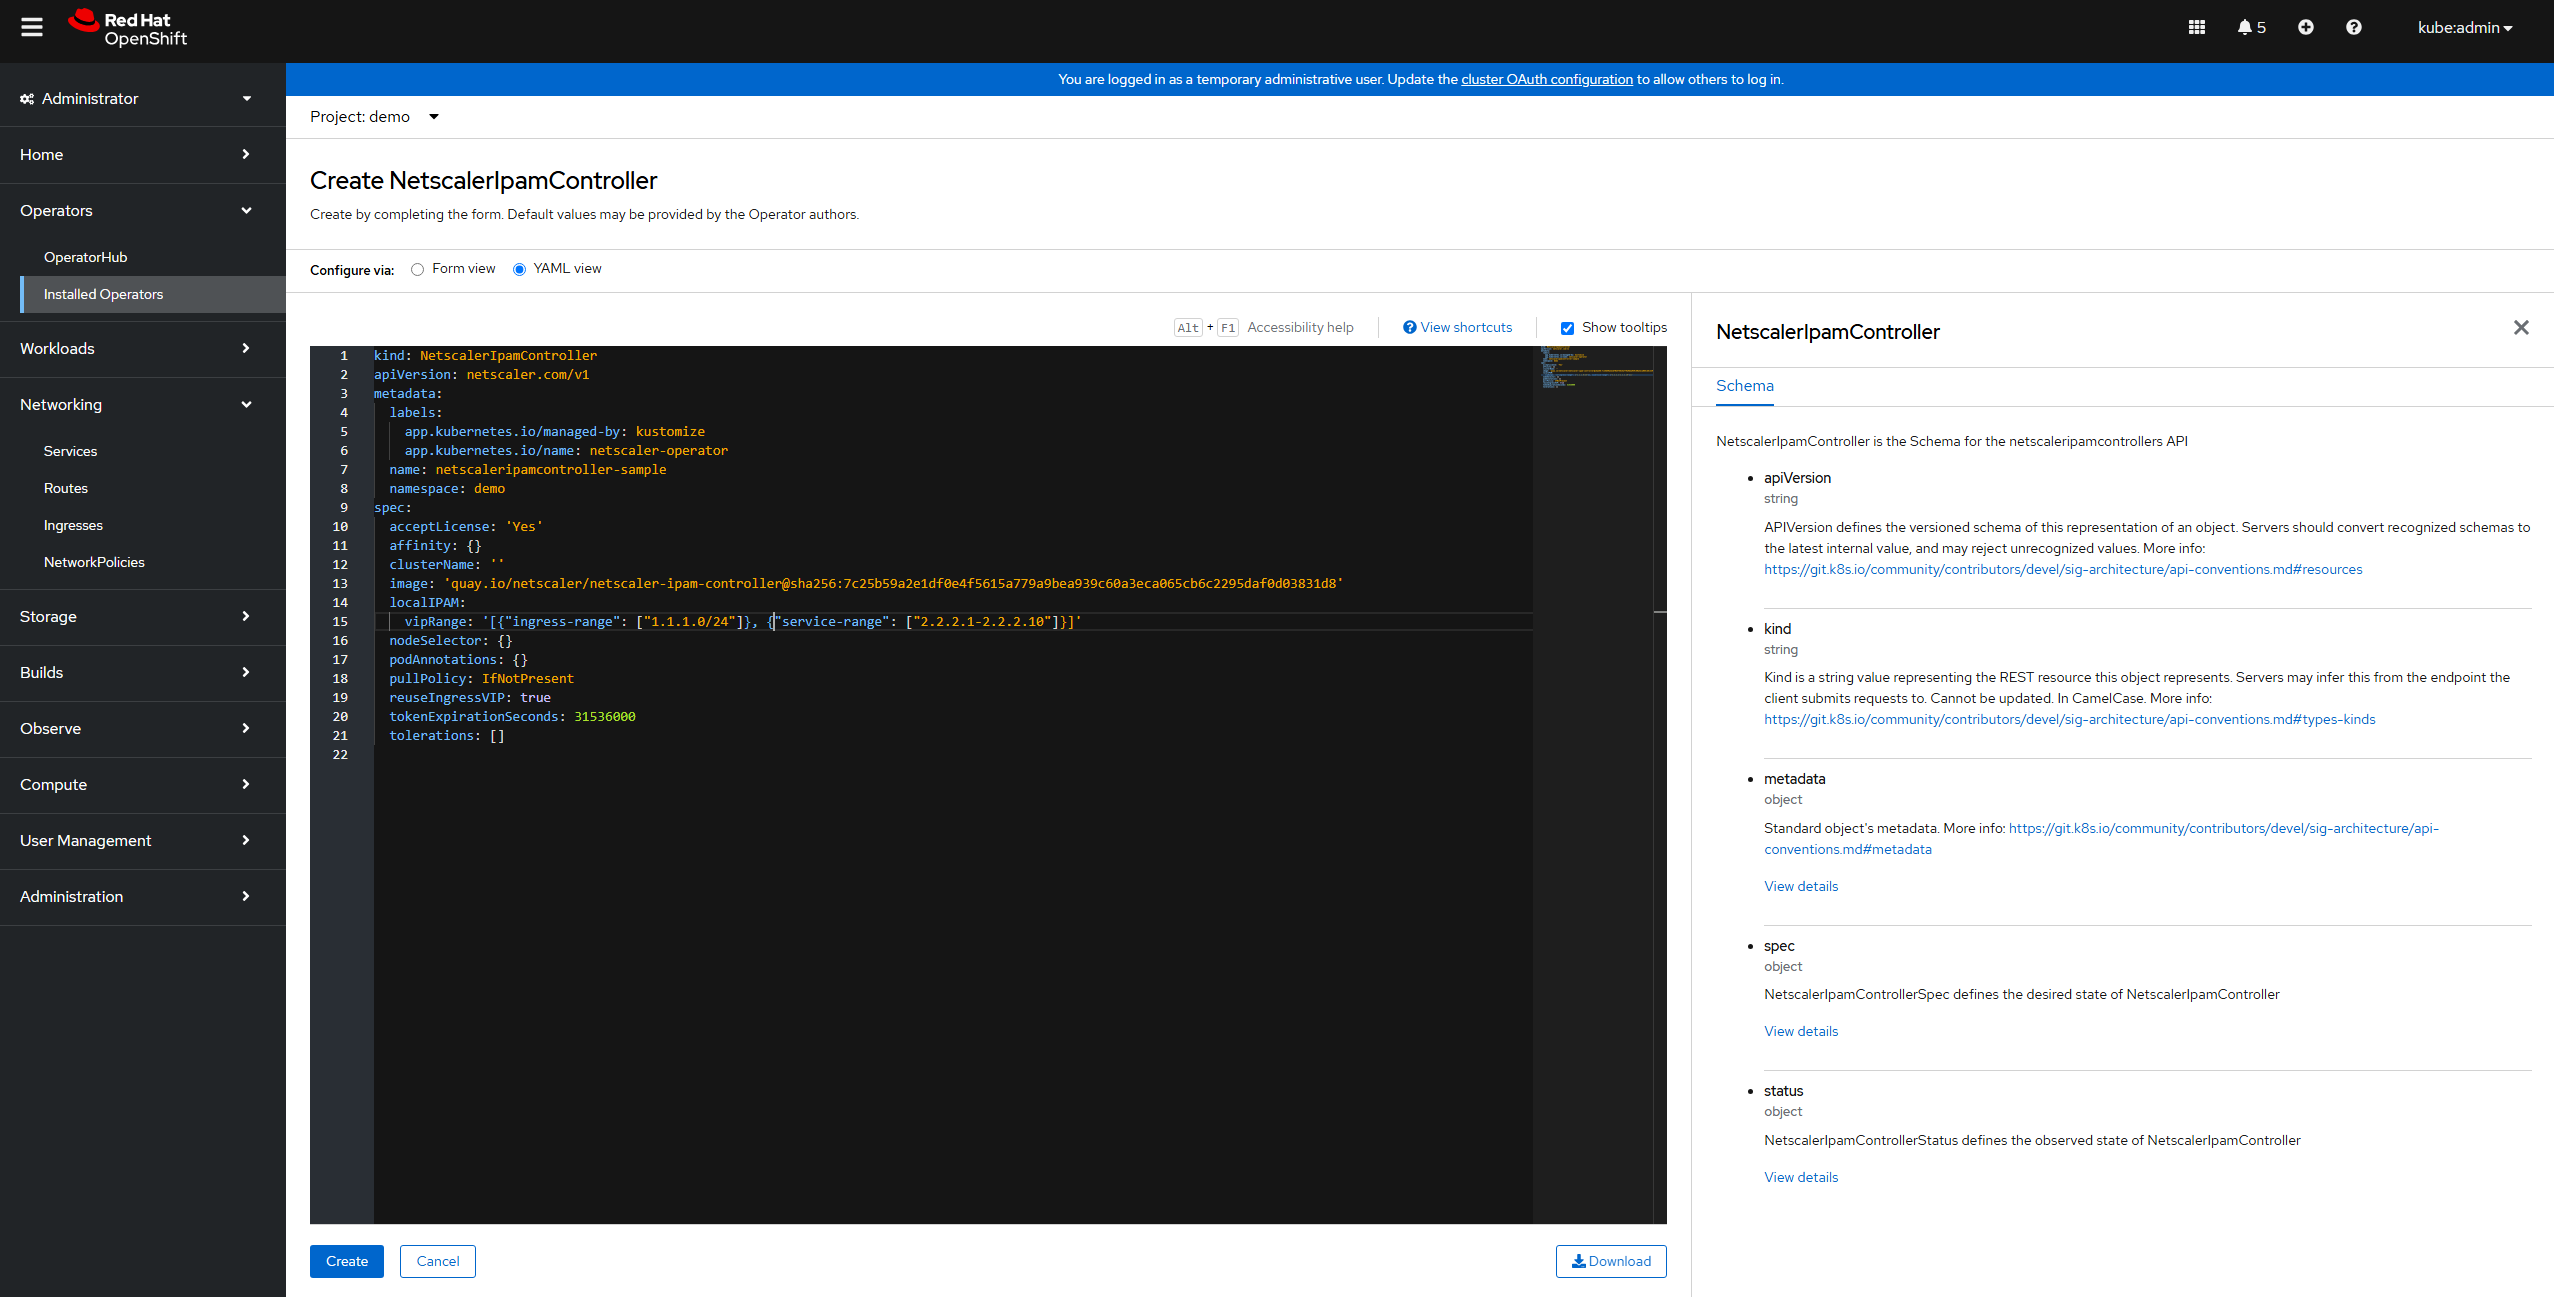Viewport: 2554px width, 1297px height.
Task: View details for status field
Action: tap(1800, 1177)
